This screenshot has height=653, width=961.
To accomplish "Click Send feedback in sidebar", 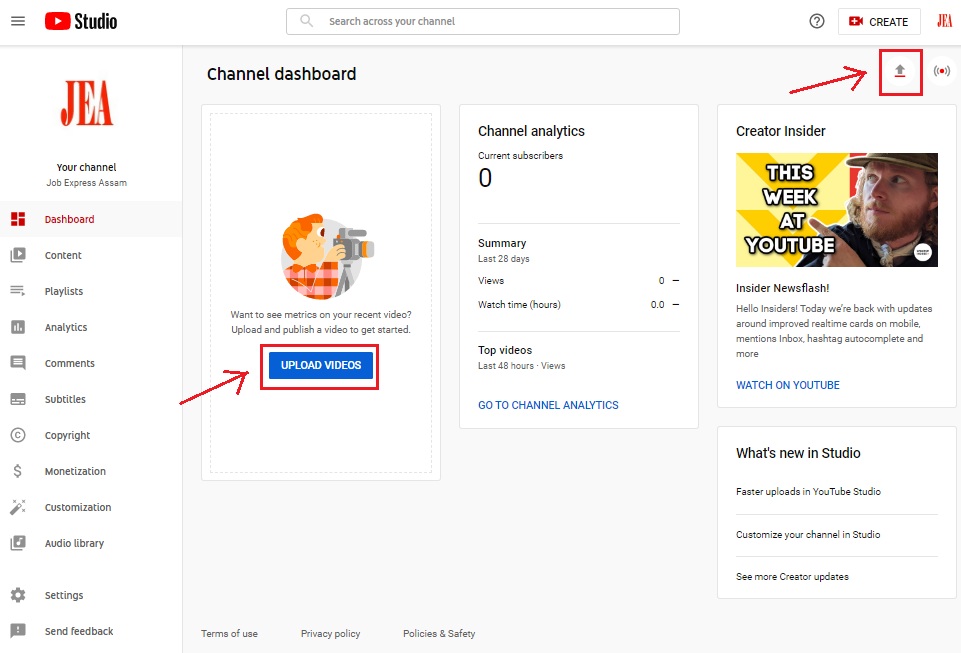I will click(91, 631).
